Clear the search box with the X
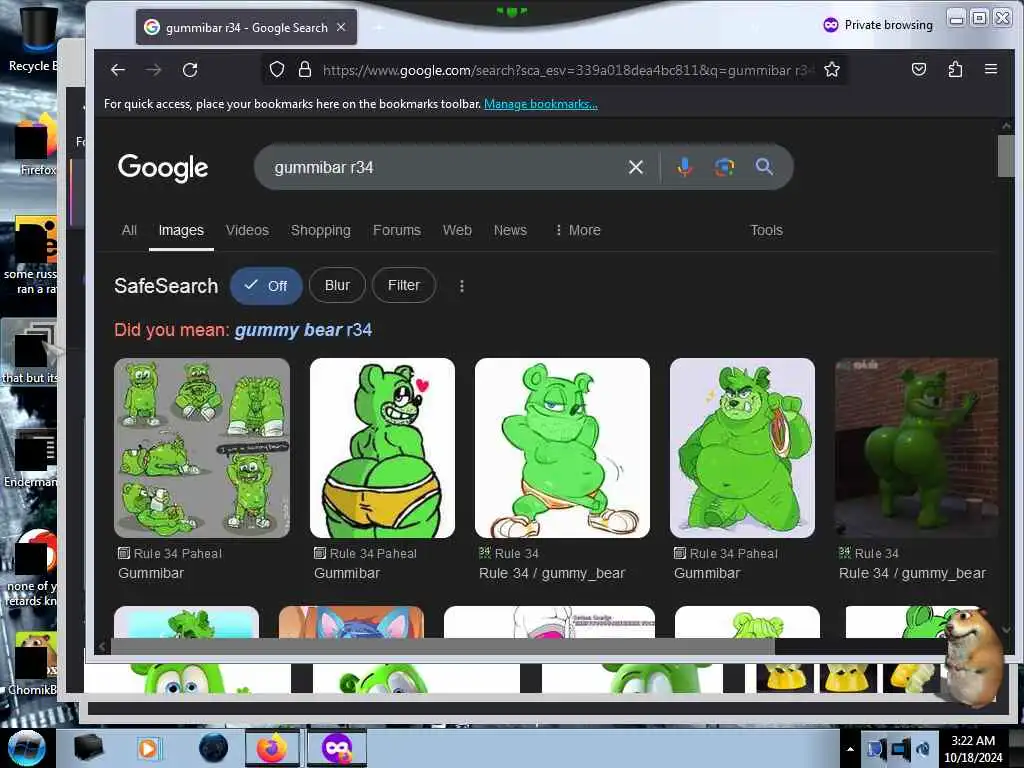The image size is (1024, 768). pos(635,167)
